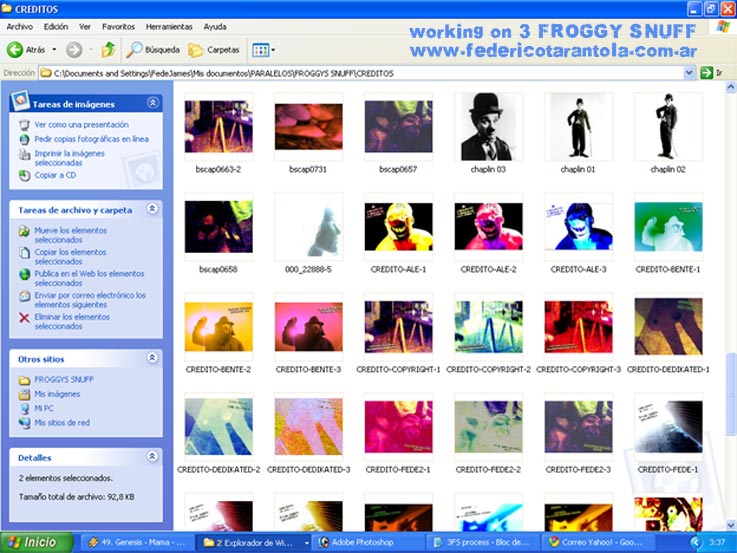The image size is (737, 553).
Task: Collapse the Tareas de imágenes panel
Action: [x=153, y=103]
